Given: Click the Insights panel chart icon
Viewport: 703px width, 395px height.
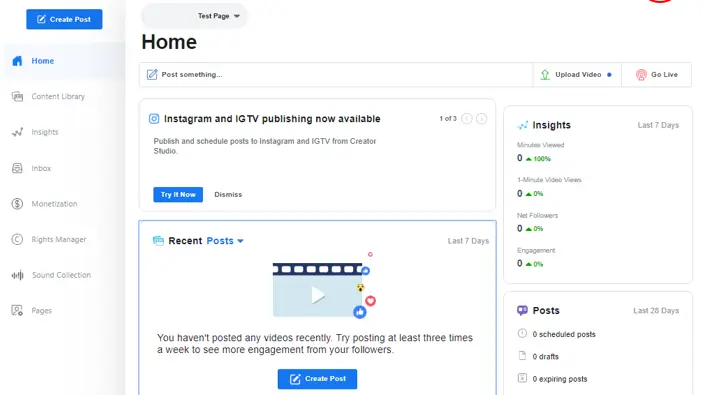Looking at the screenshot, I should pyautogui.click(x=522, y=126).
